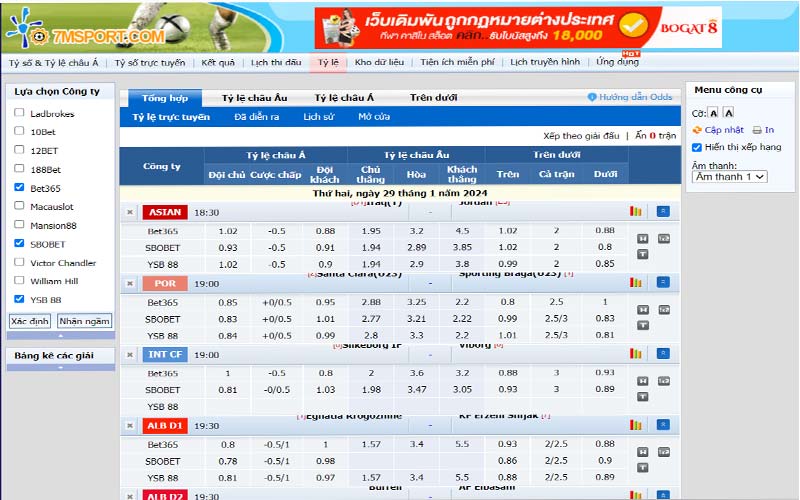Click the Cập nhật refresh link
The width and height of the screenshot is (800, 500).
click(718, 130)
